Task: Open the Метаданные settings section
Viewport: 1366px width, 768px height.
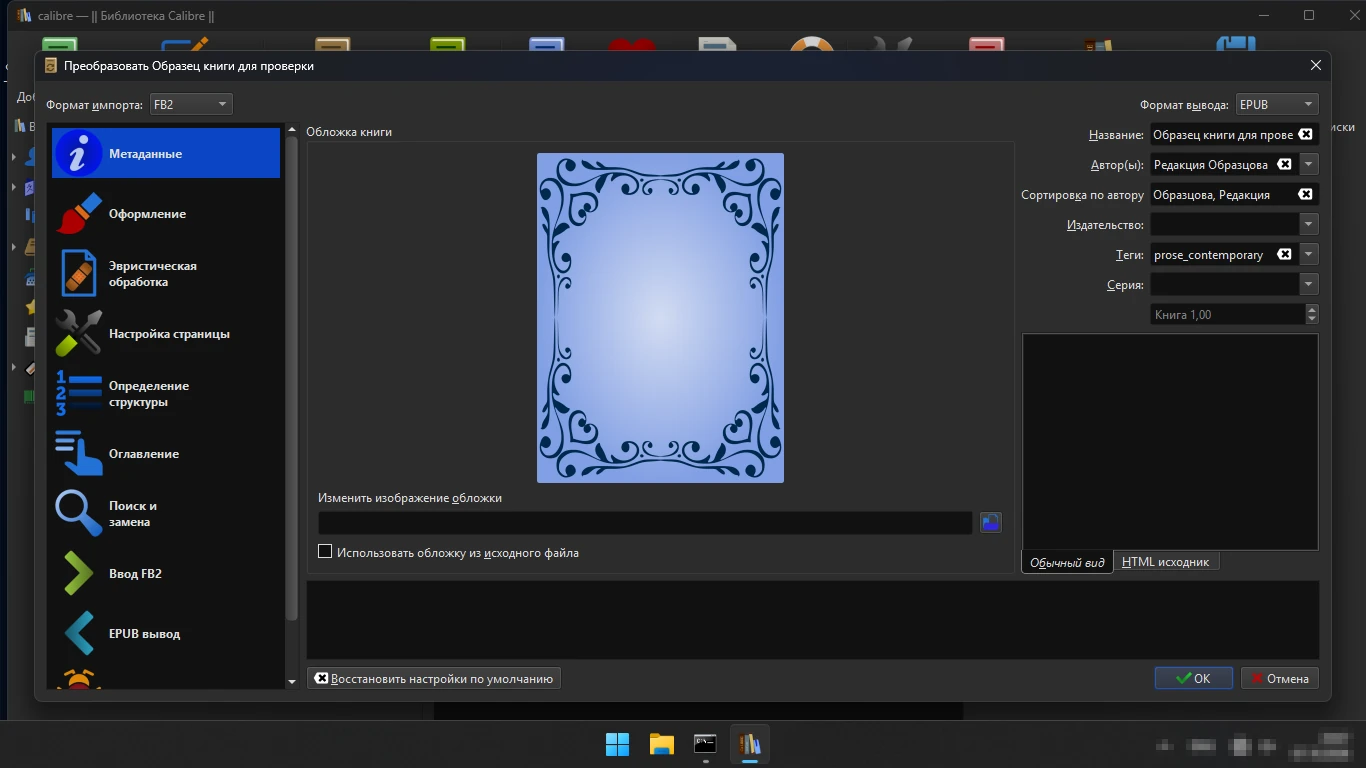Action: pyautogui.click(x=166, y=153)
